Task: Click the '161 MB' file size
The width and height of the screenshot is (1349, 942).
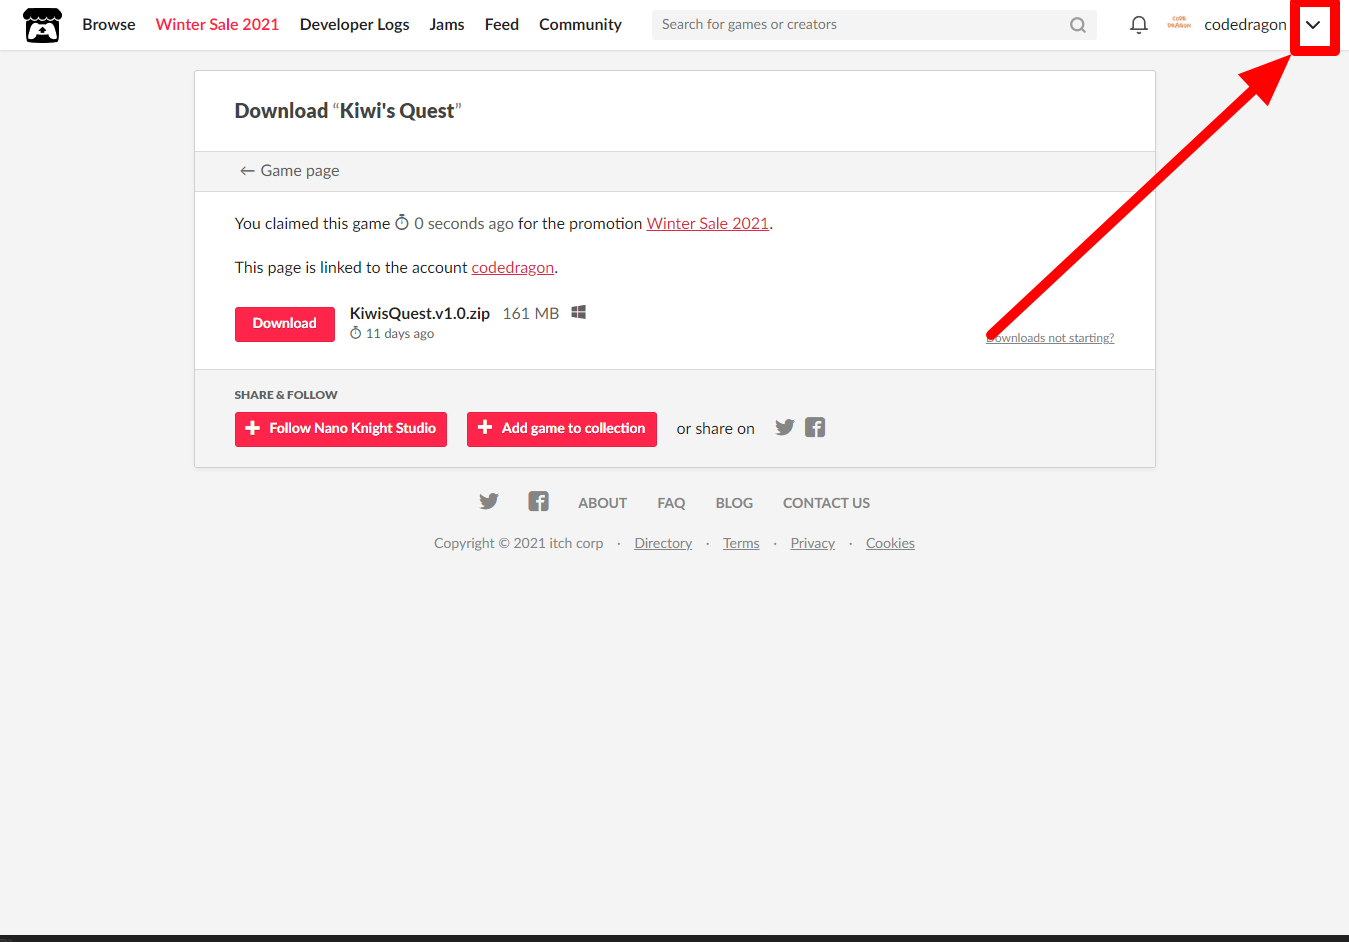Action: 531,314
